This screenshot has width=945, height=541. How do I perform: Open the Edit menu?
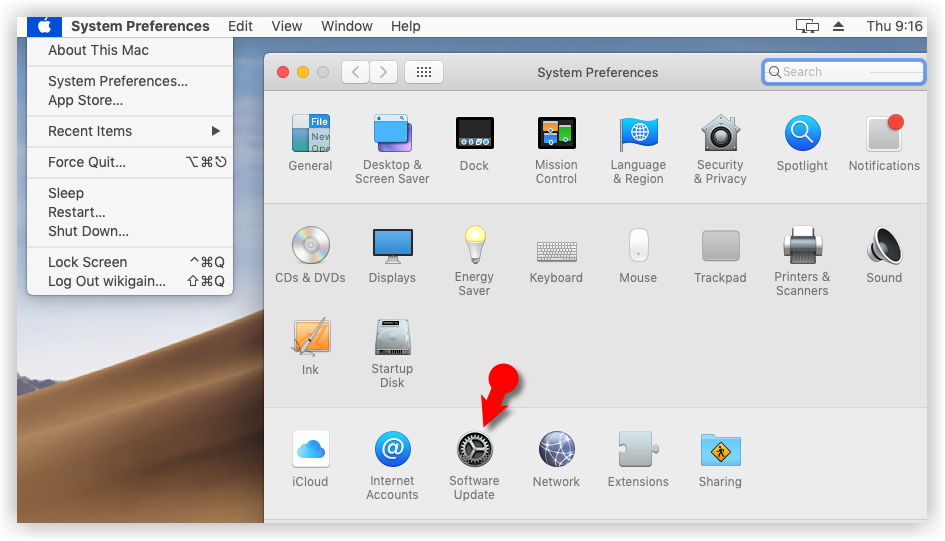click(x=240, y=27)
